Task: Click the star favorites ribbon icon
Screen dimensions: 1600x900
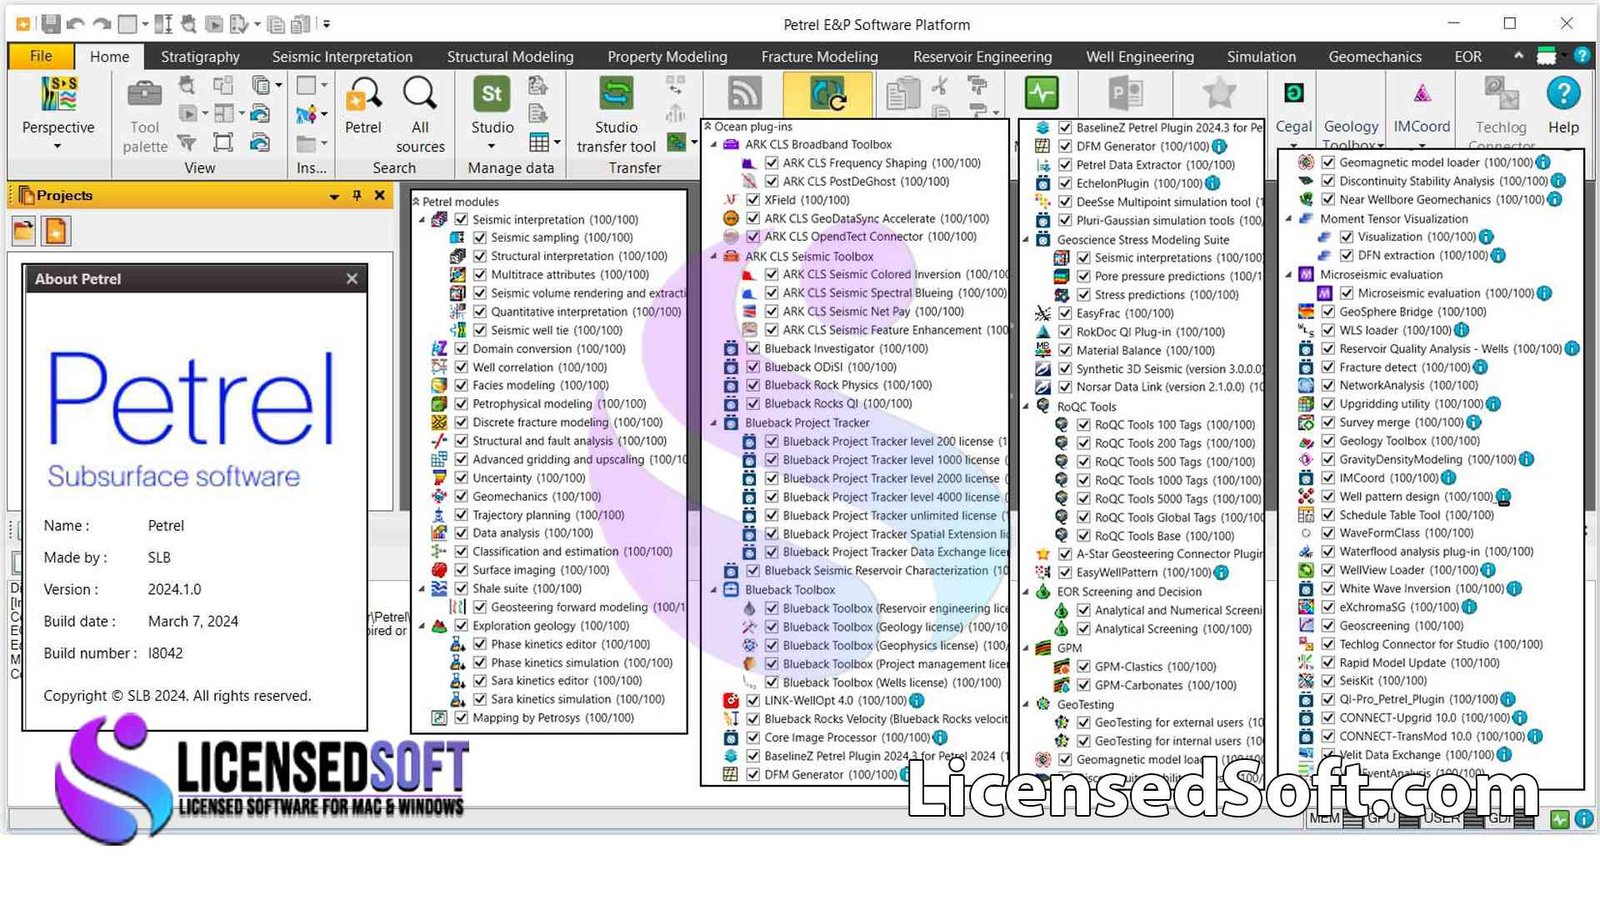Action: pyautogui.click(x=1219, y=94)
